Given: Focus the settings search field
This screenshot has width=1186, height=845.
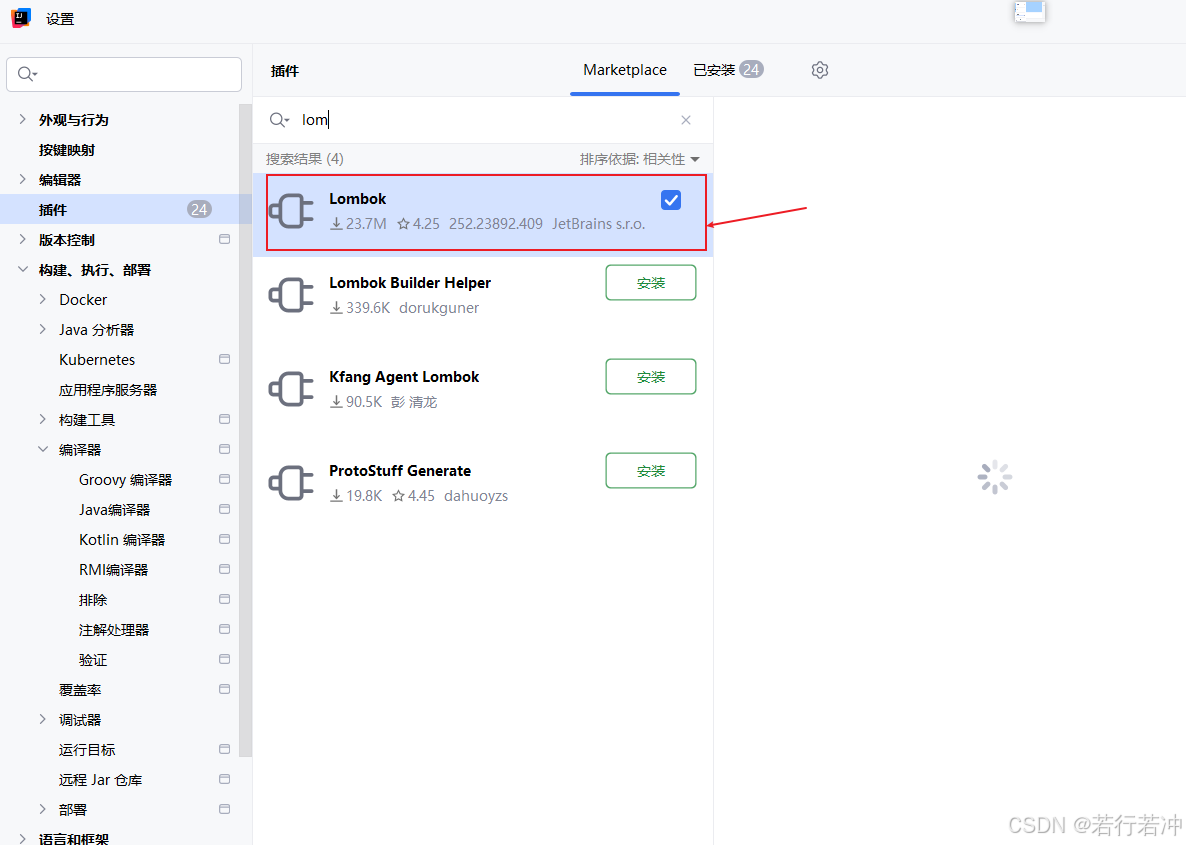Looking at the screenshot, I should pos(124,74).
